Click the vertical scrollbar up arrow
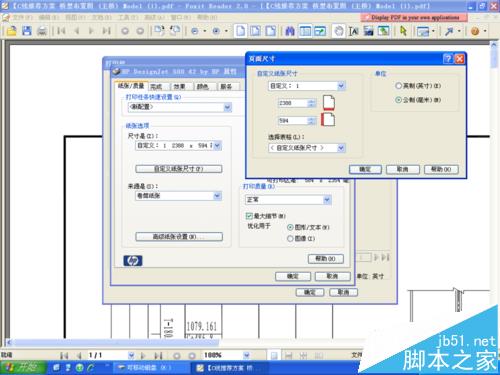Screen dimensions: 500x375 tap(494, 46)
